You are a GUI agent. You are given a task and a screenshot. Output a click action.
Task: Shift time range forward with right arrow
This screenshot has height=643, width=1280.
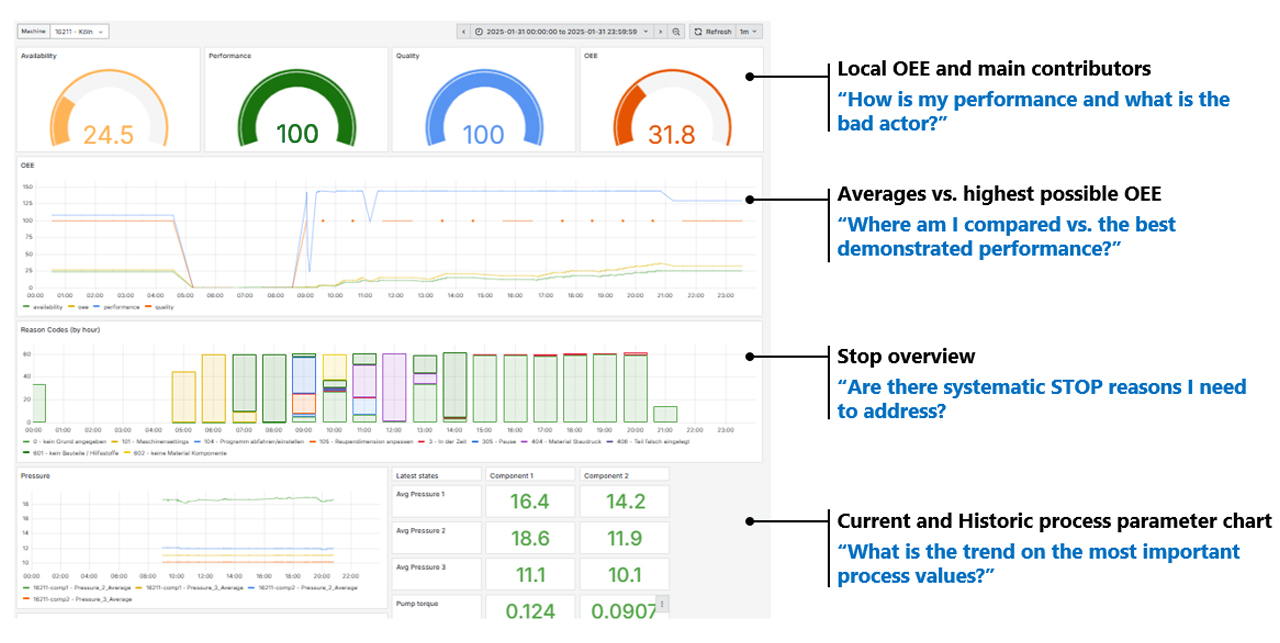coord(661,32)
